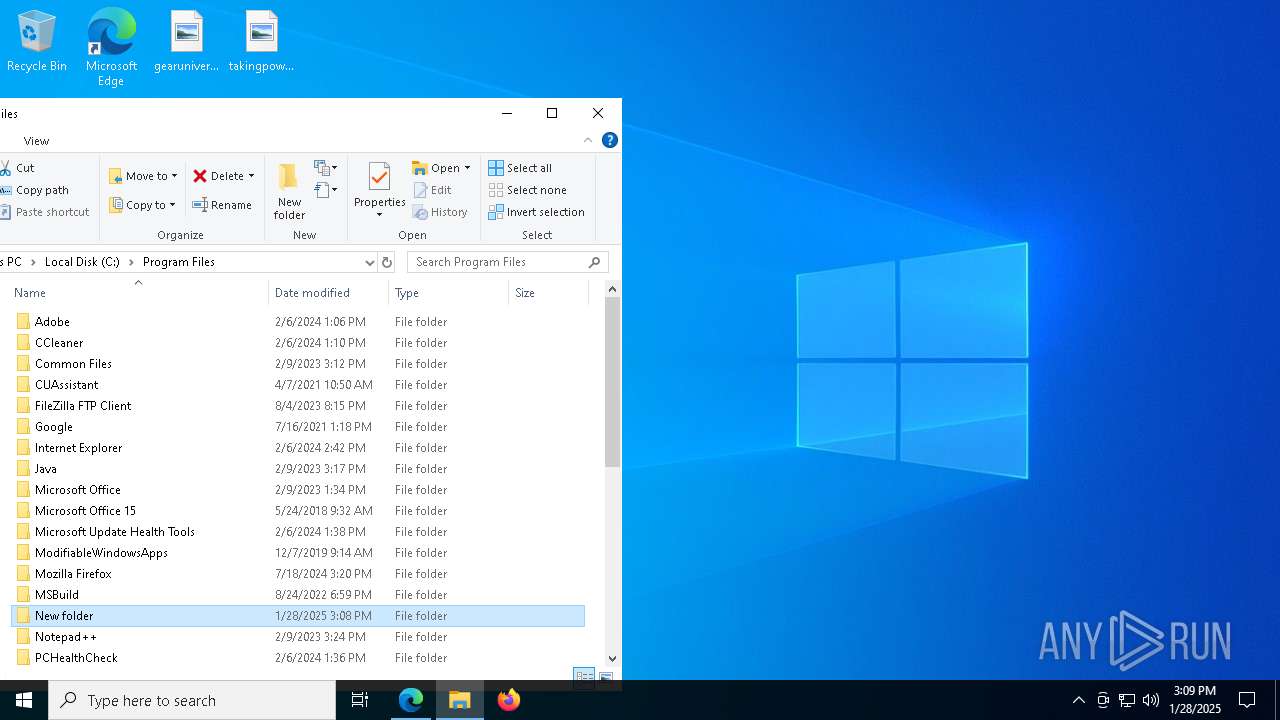Click Paste shortcut in the ribbon
1280x720 pixels.
click(45, 212)
